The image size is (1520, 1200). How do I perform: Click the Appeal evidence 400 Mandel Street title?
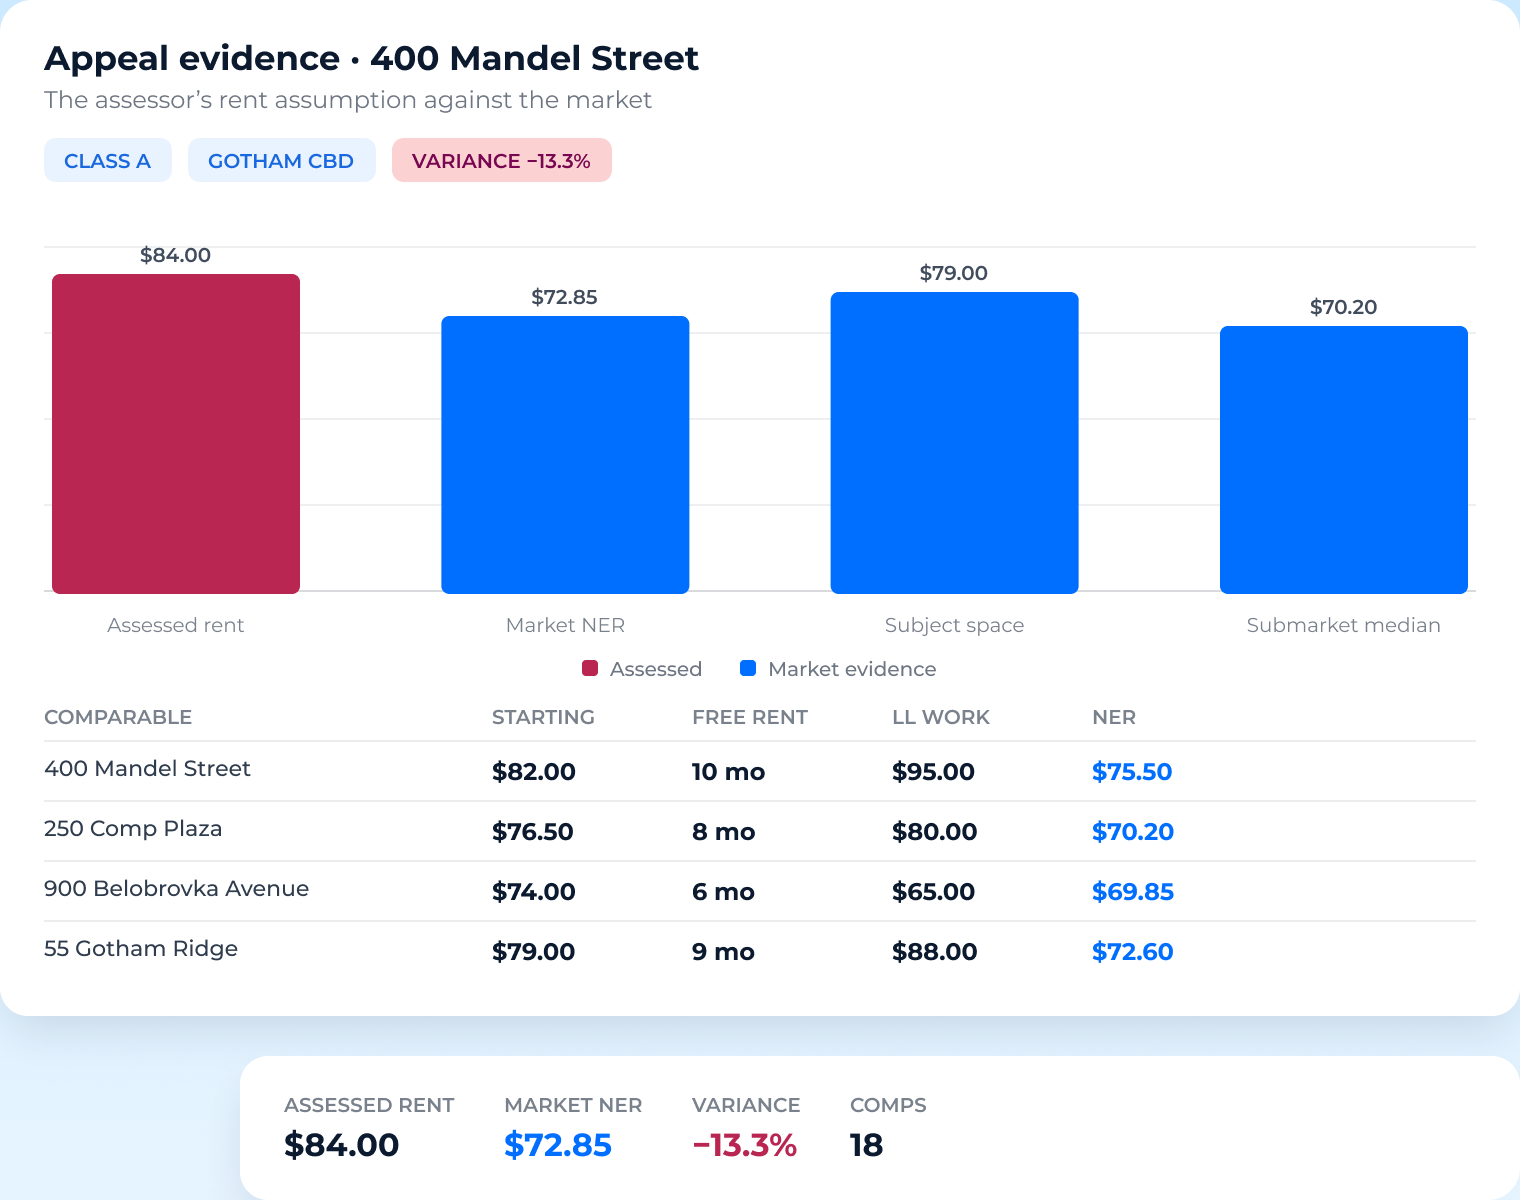pos(372,58)
